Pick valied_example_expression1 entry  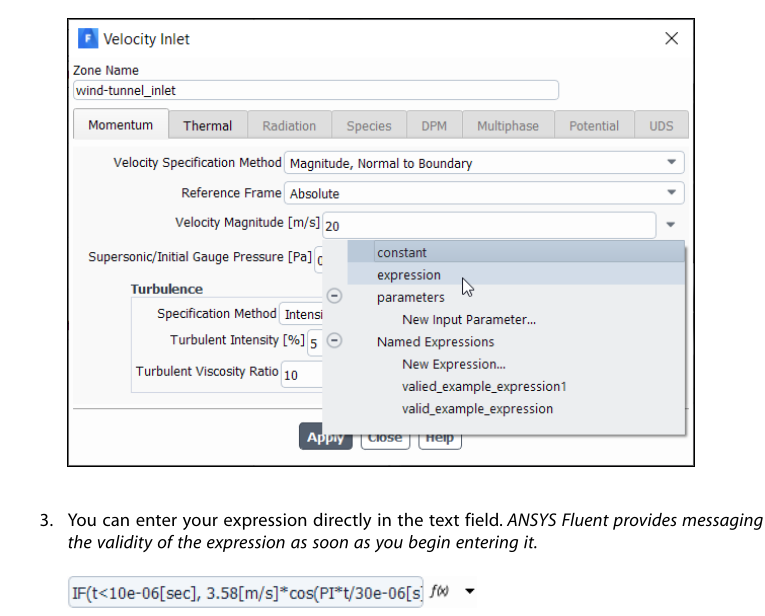(x=484, y=386)
